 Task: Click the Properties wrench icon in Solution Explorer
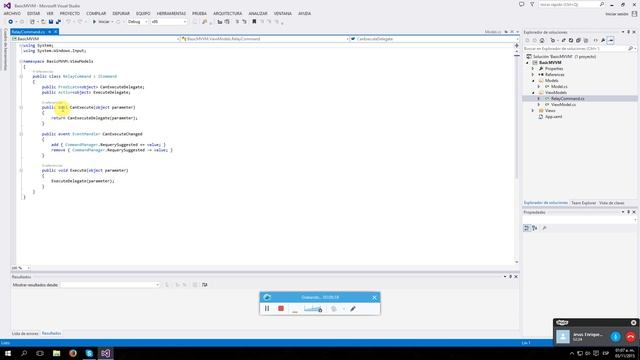(603, 40)
